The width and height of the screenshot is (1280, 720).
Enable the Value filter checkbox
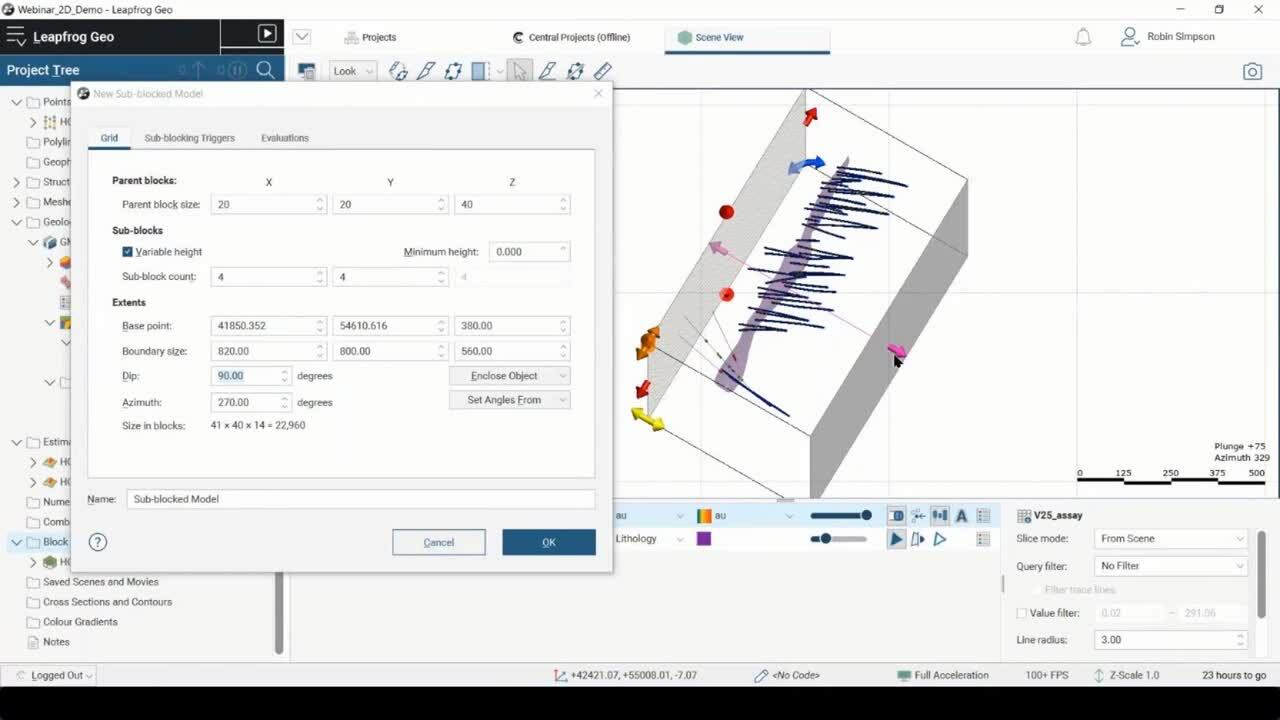coord(1021,613)
